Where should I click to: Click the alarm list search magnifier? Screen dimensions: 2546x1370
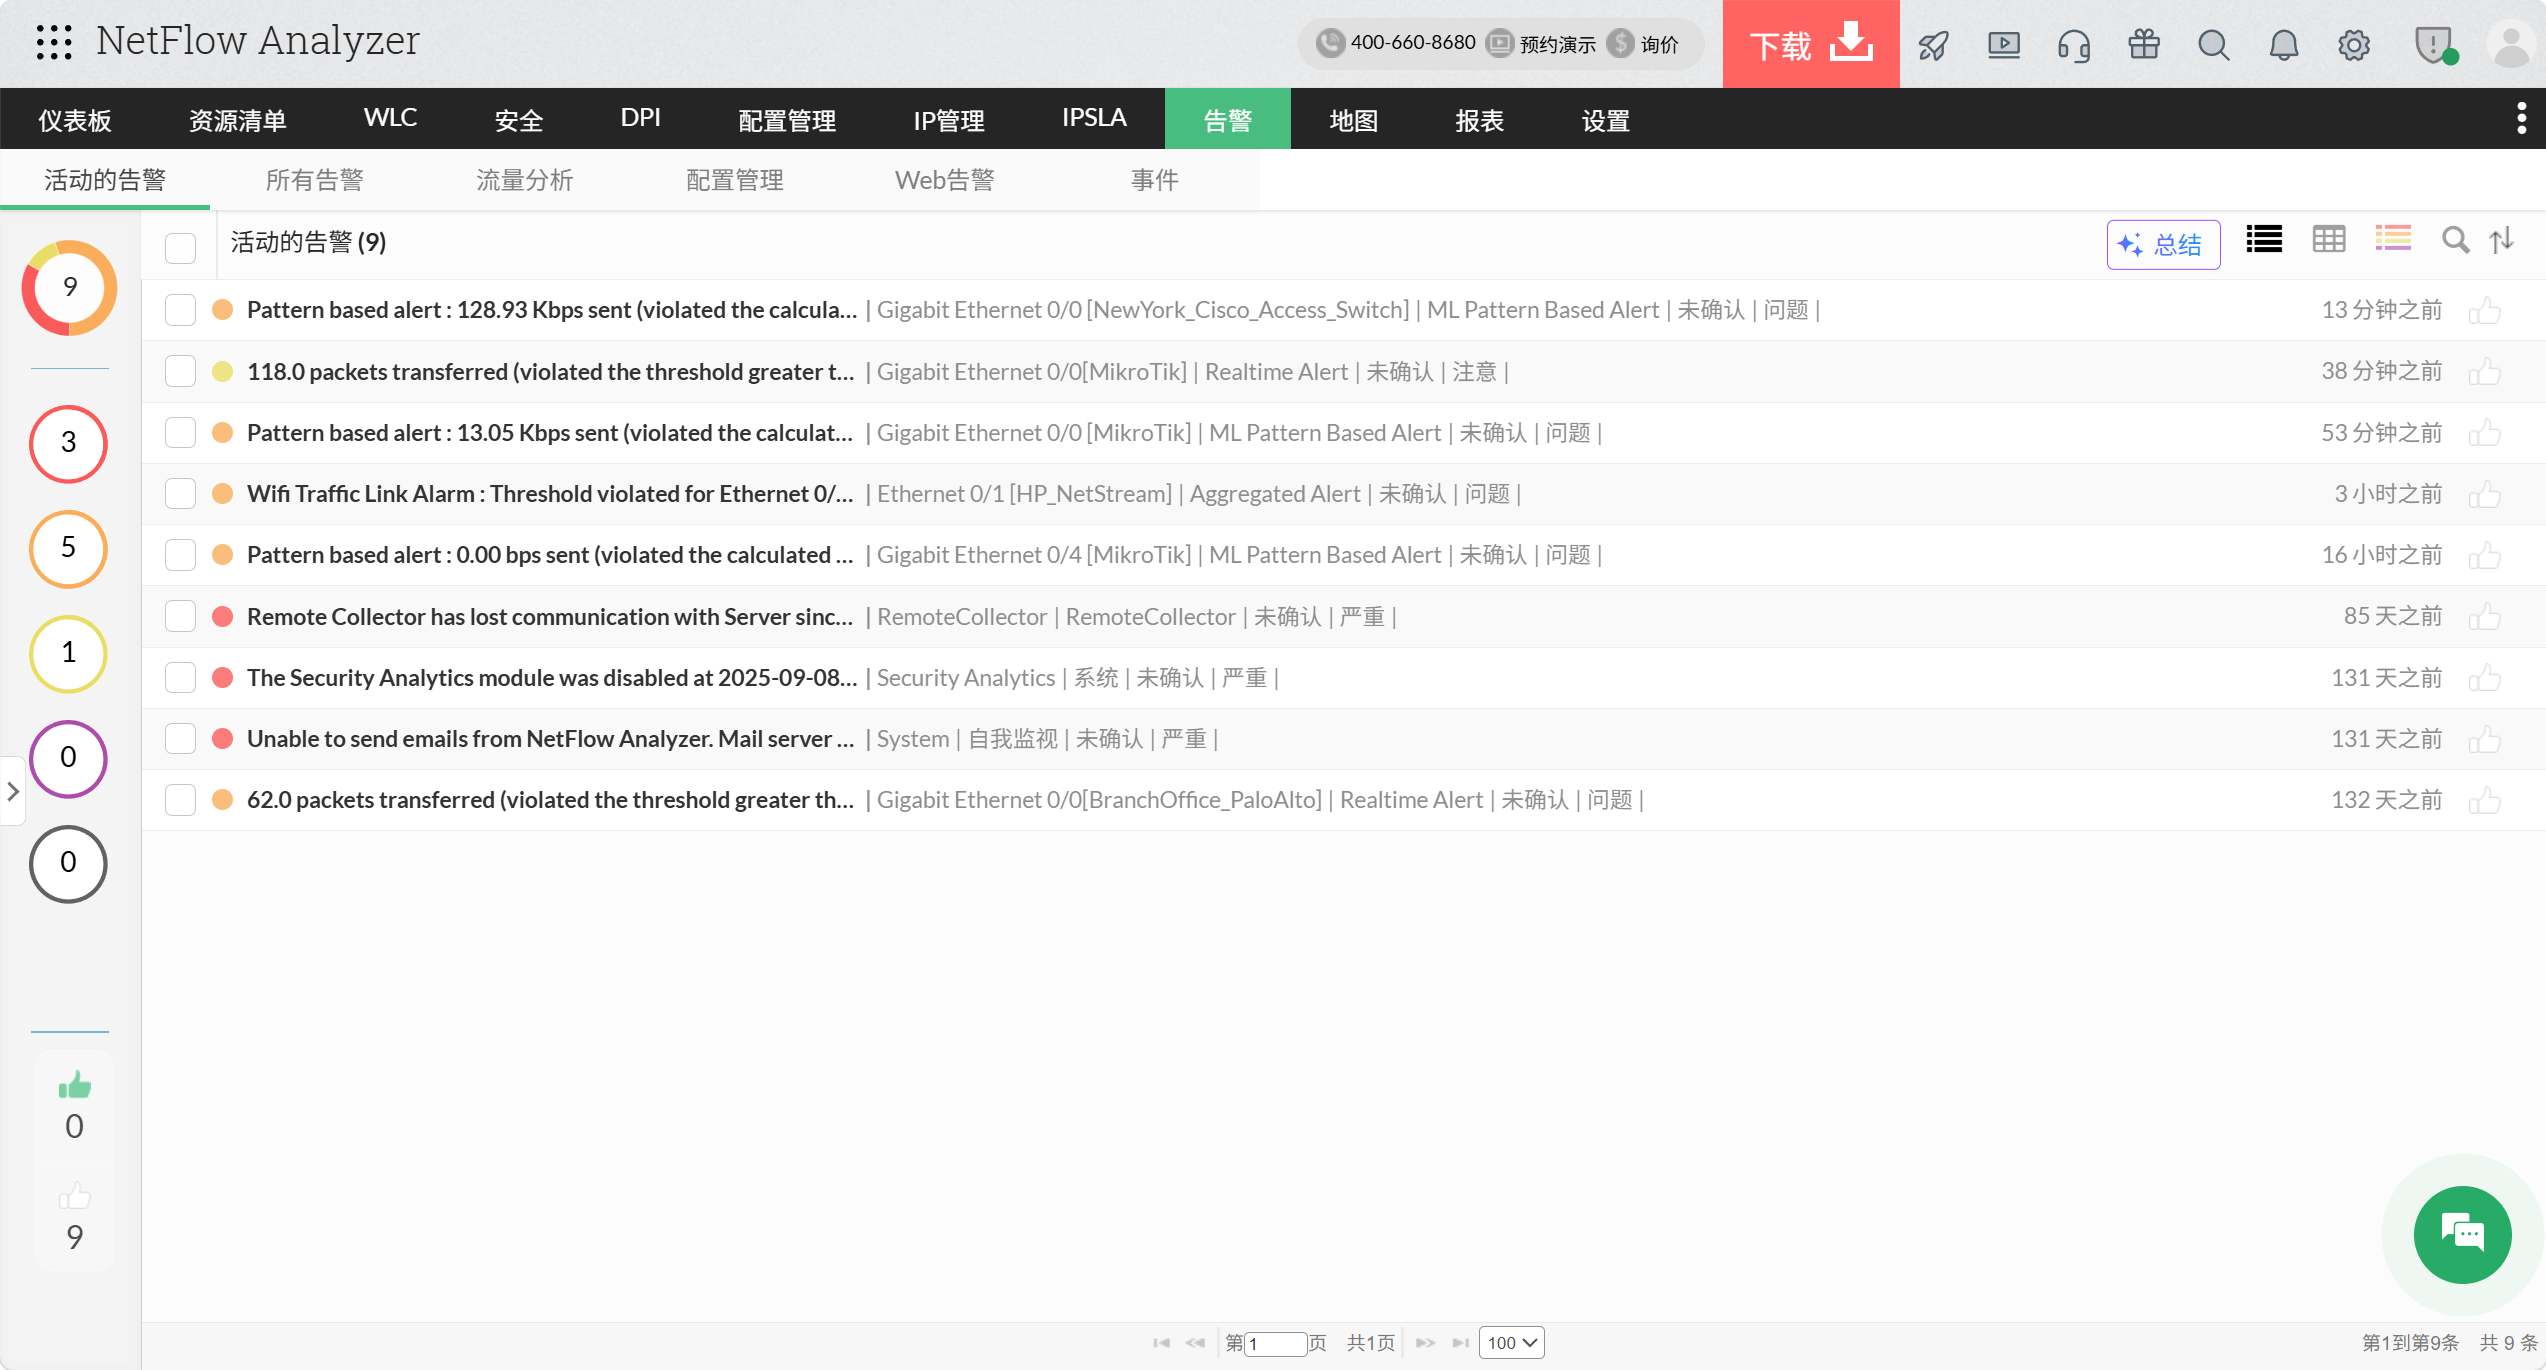pyautogui.click(x=2455, y=240)
